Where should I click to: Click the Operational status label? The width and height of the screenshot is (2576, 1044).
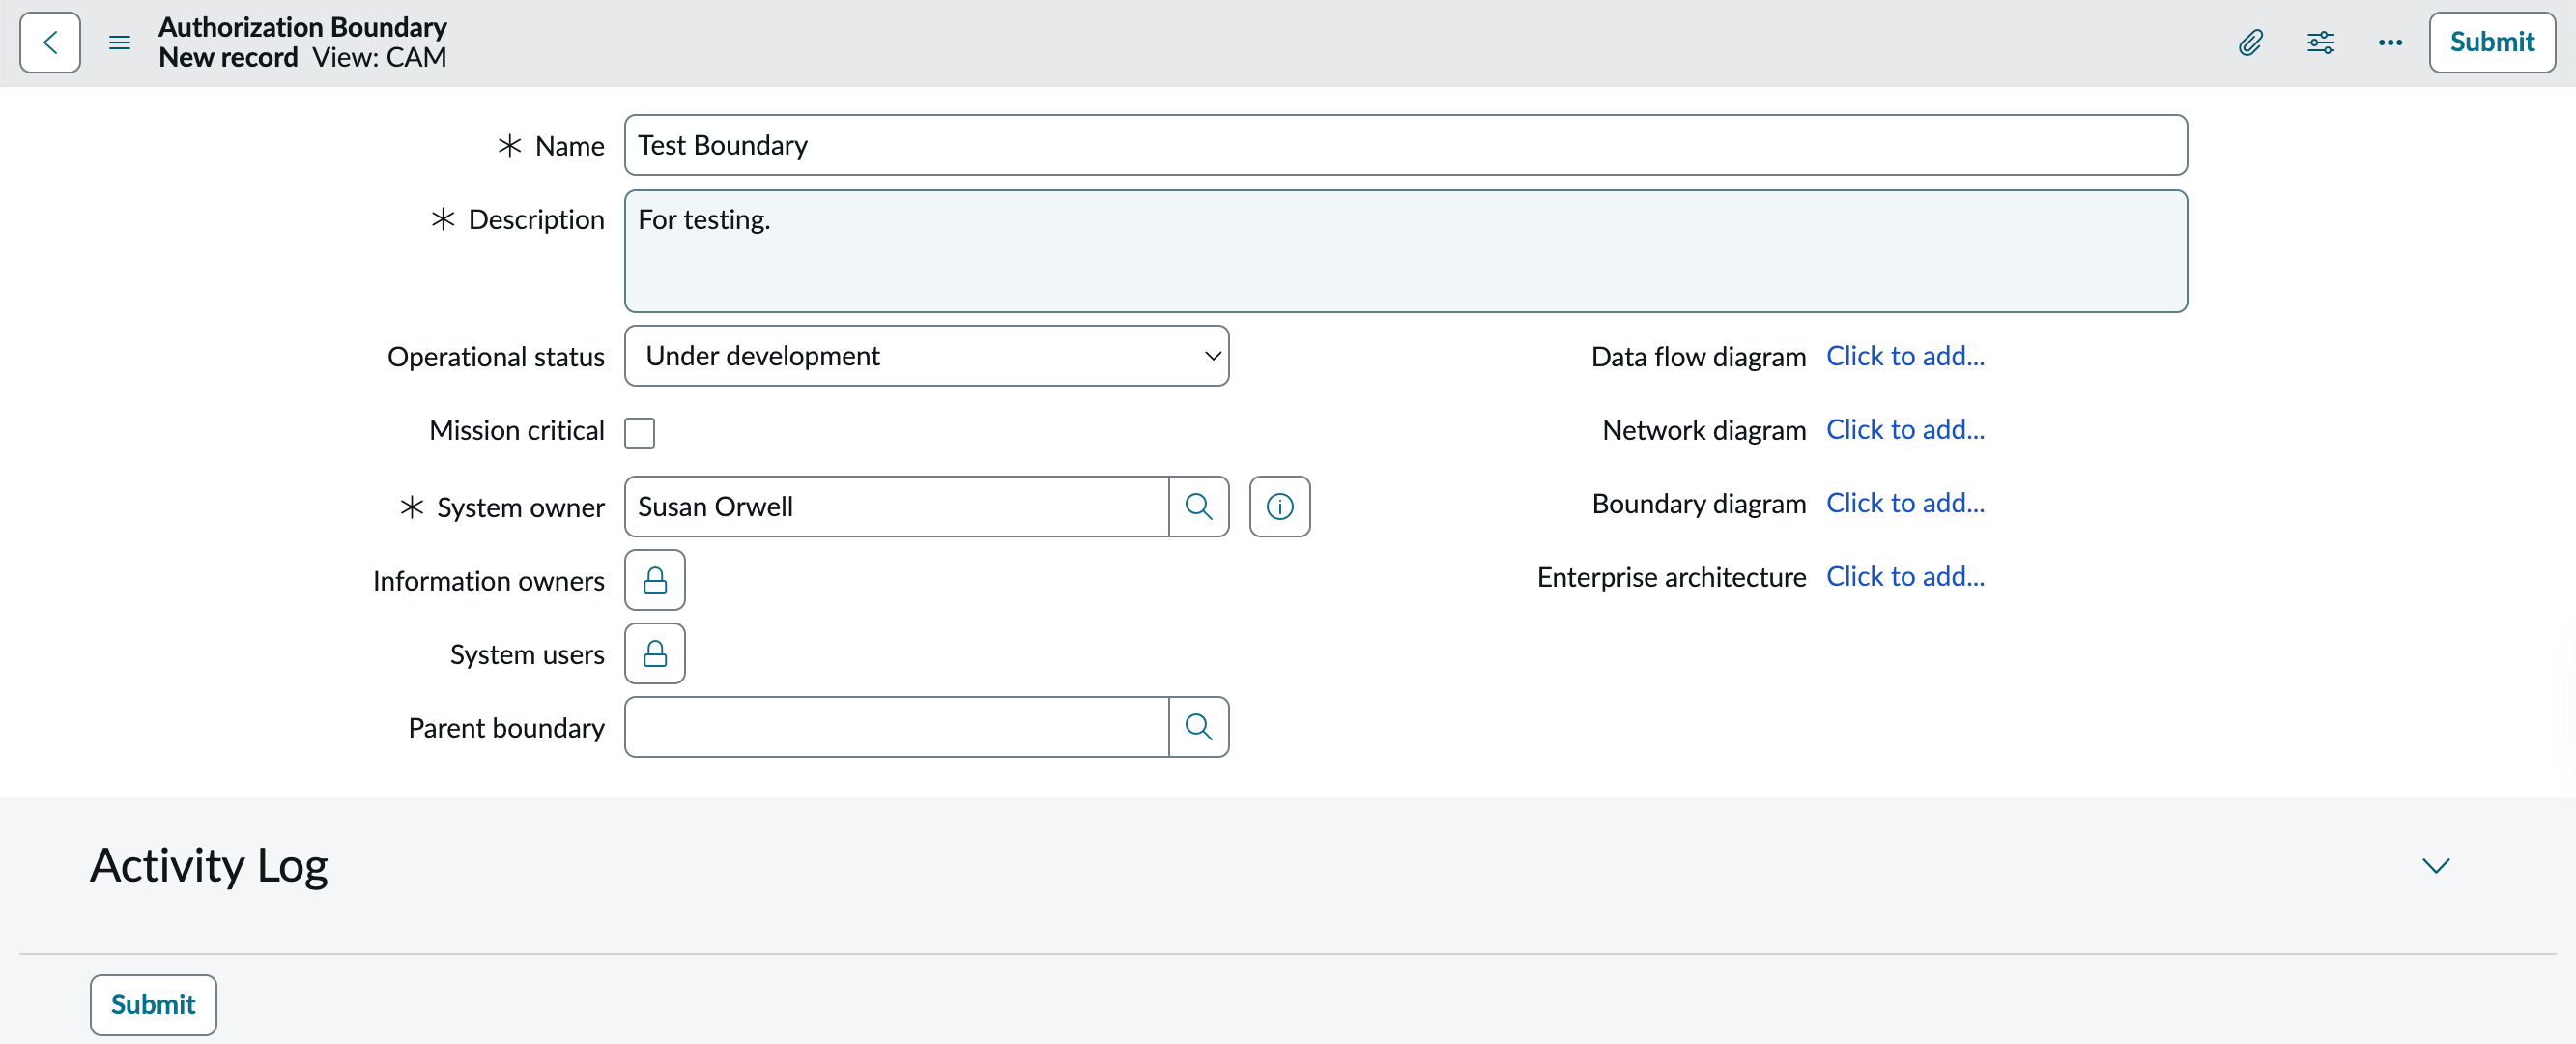496,357
